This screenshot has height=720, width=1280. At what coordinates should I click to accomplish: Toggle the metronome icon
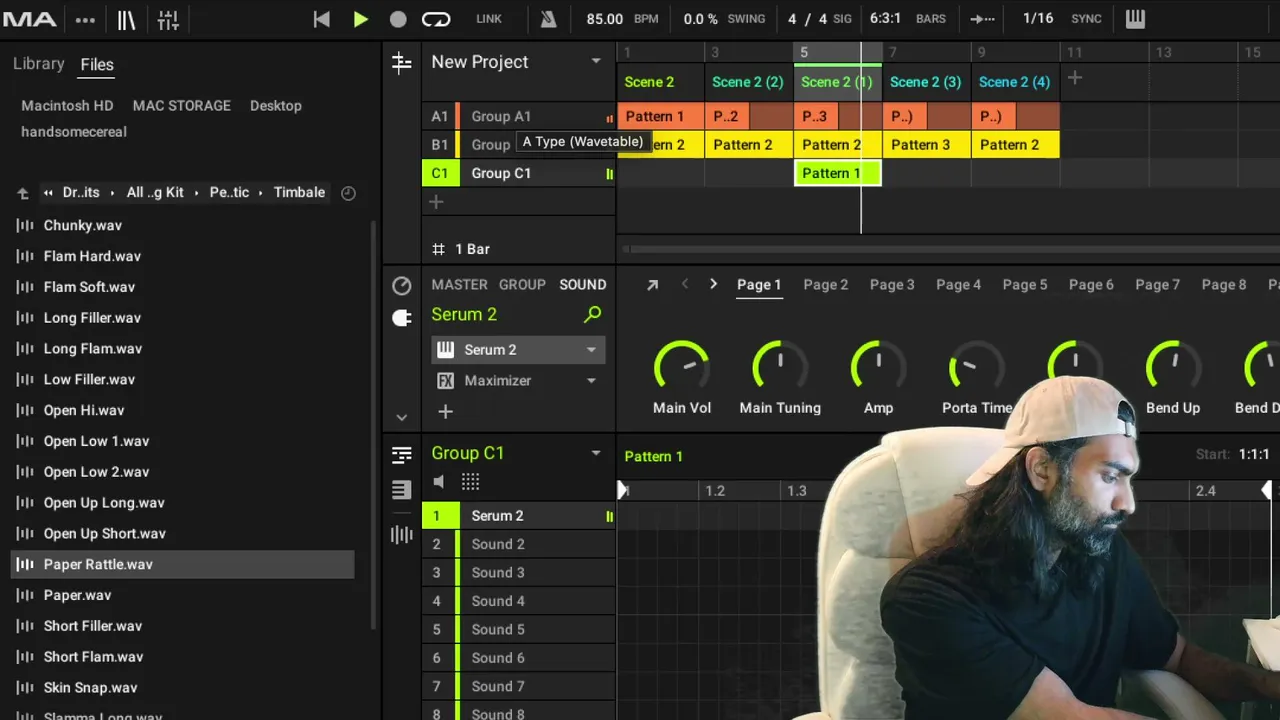[548, 19]
